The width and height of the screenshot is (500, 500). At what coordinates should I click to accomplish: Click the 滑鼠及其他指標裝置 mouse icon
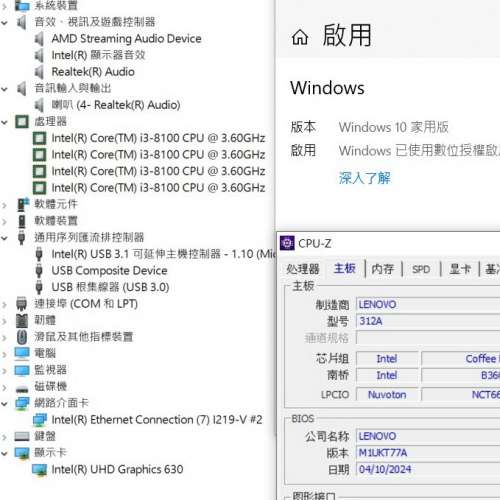(x=22, y=337)
